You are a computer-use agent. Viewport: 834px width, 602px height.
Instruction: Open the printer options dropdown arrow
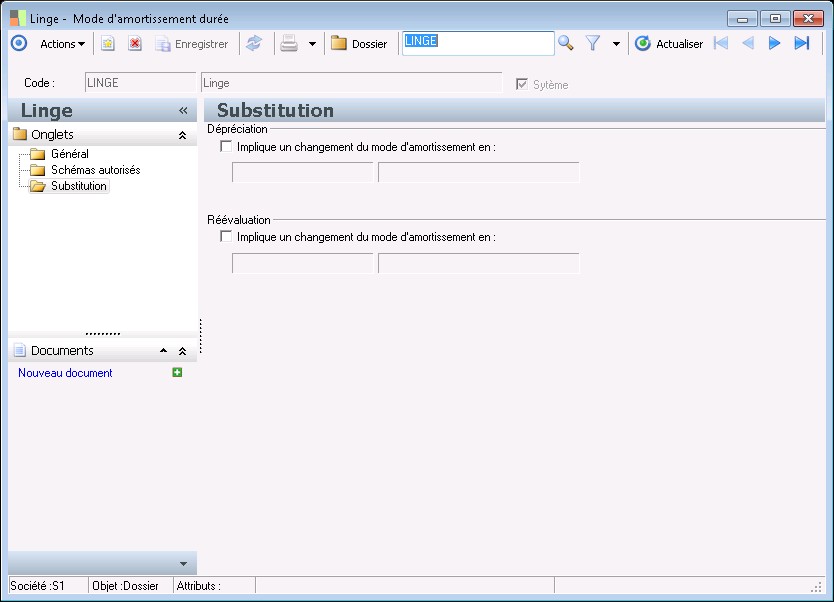coord(312,44)
